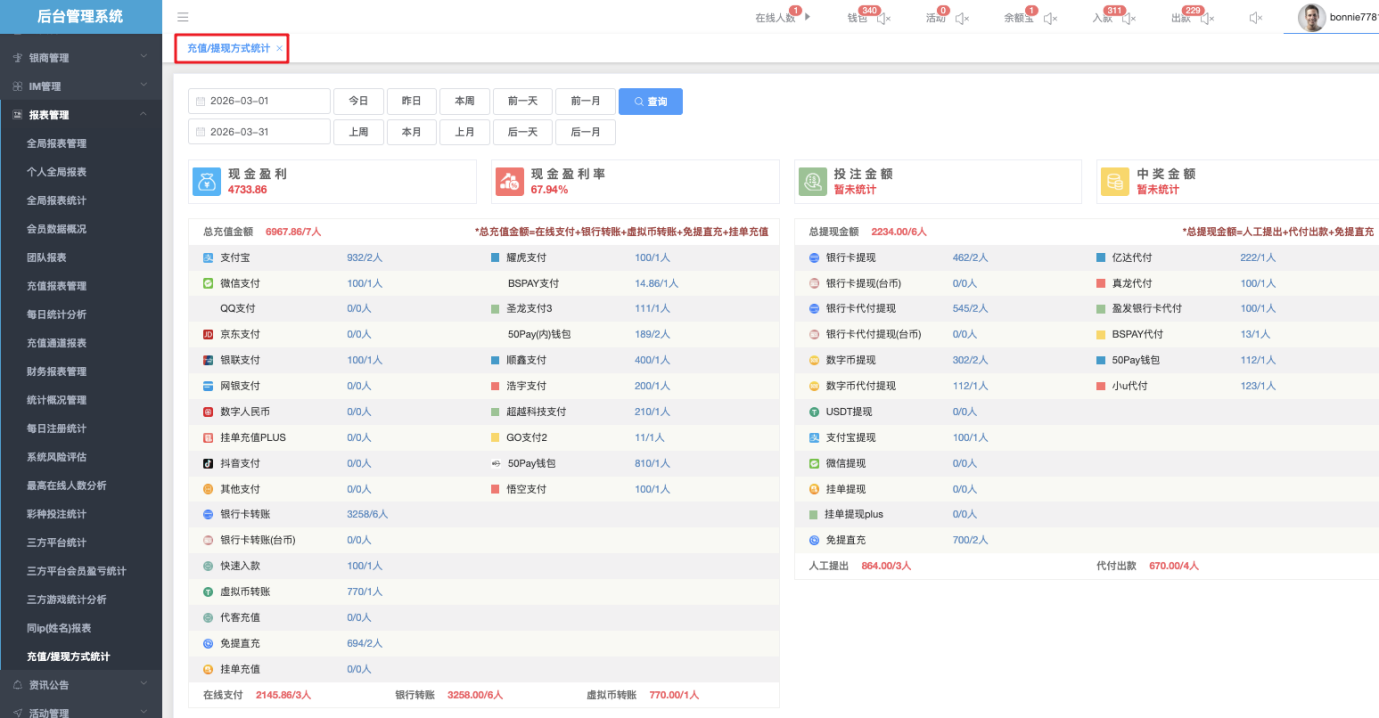The width and height of the screenshot is (1379, 718).
Task: Toggle the mute speaker next to 钱包
Action: click(884, 18)
